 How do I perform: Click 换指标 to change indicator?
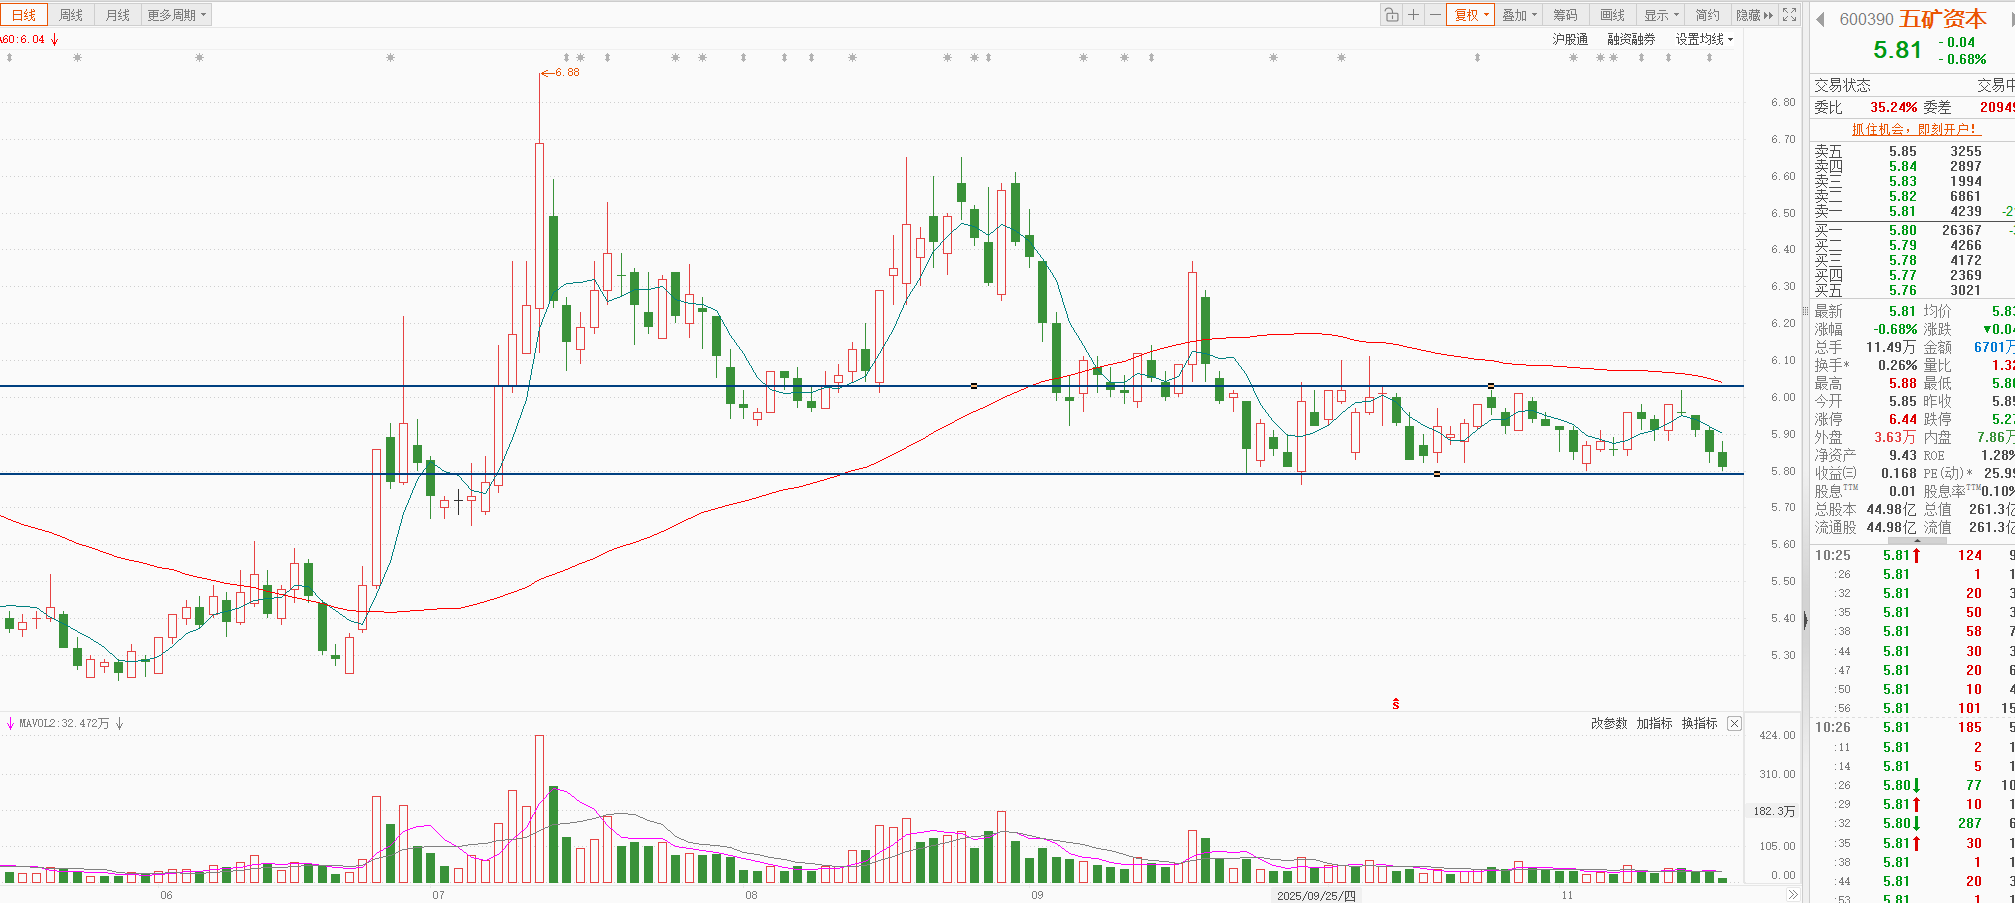(x=1699, y=723)
